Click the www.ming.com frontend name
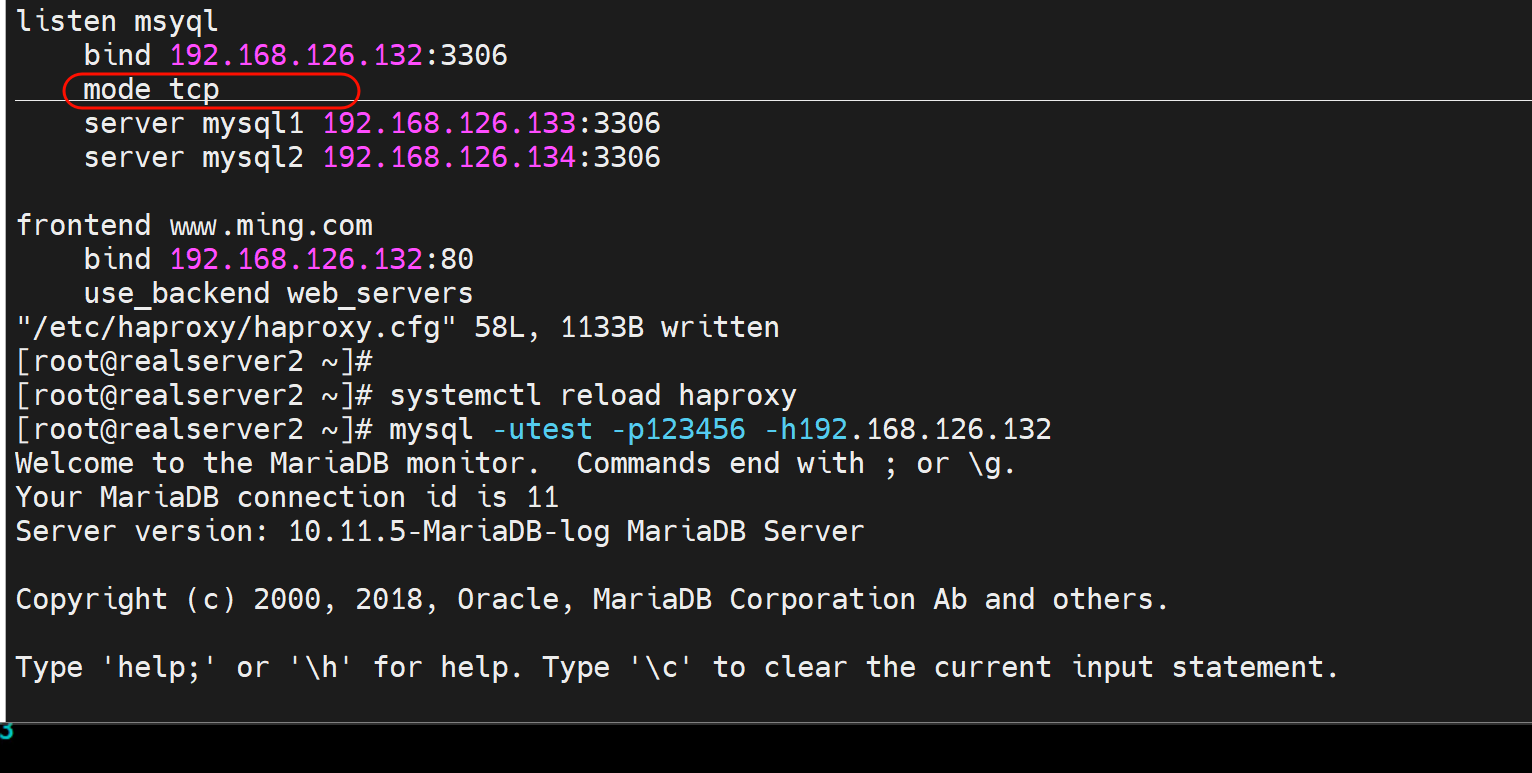1532x773 pixels. 270,225
